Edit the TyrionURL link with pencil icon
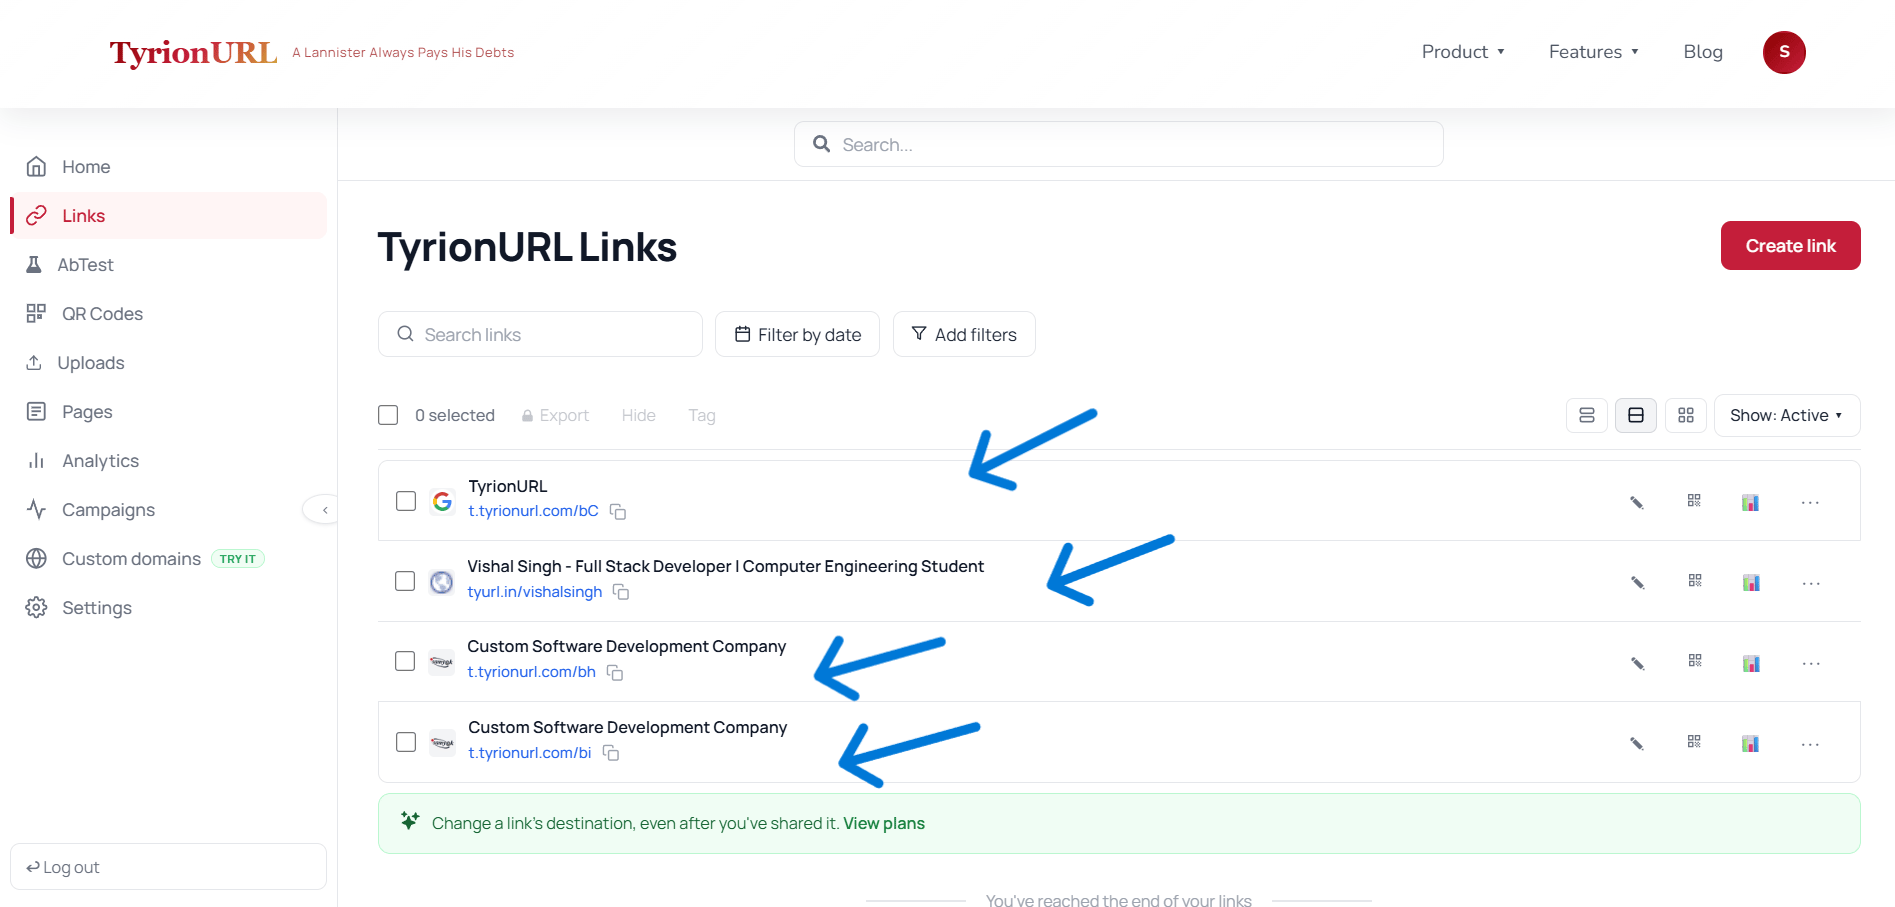1895x907 pixels. (1637, 502)
